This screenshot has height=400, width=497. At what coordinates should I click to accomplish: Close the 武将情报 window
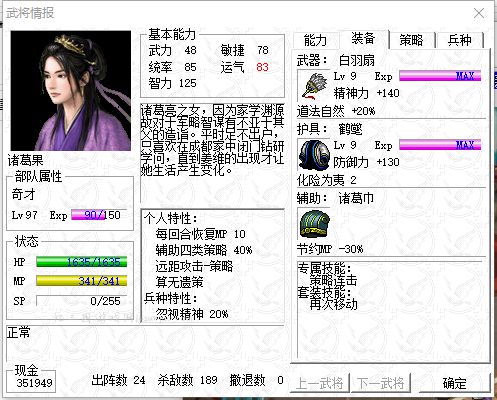point(479,13)
